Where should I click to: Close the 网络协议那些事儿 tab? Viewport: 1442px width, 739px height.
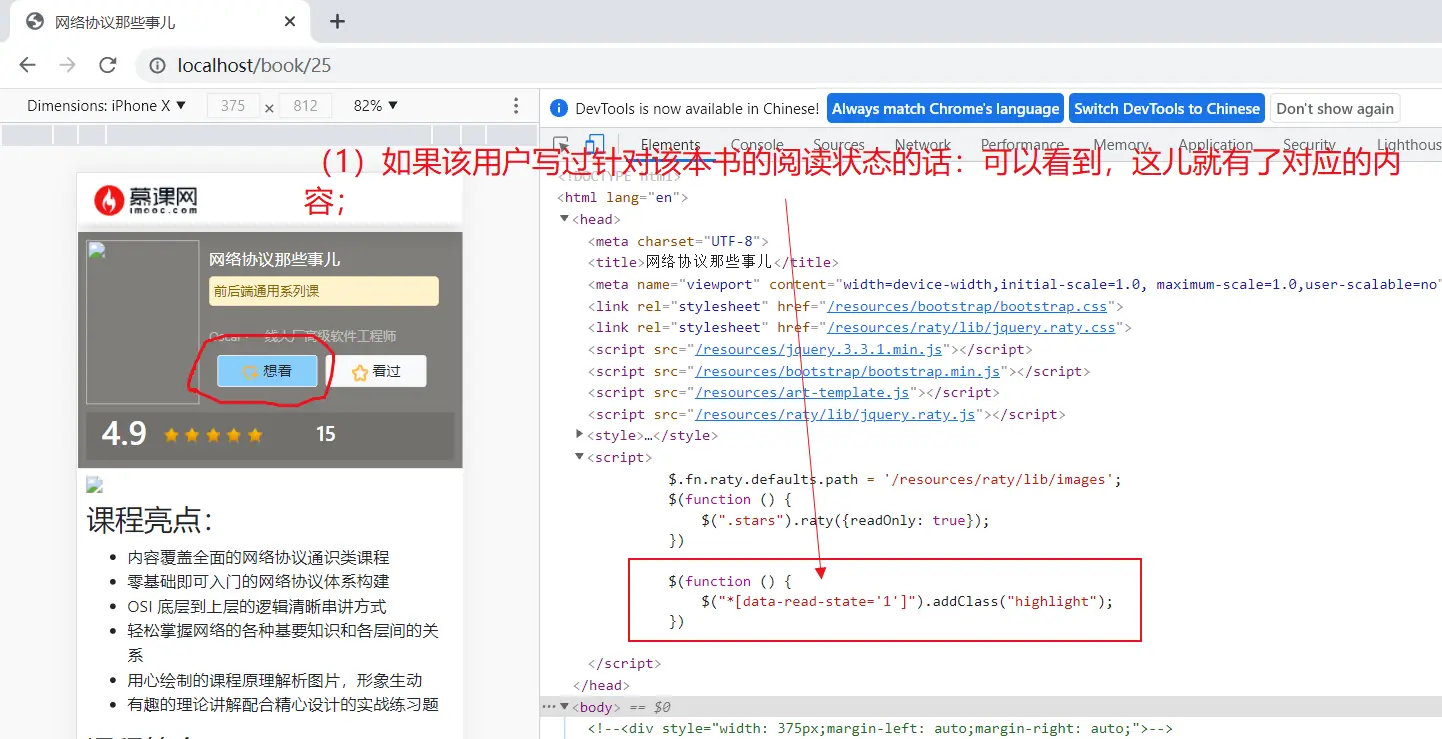tap(290, 21)
